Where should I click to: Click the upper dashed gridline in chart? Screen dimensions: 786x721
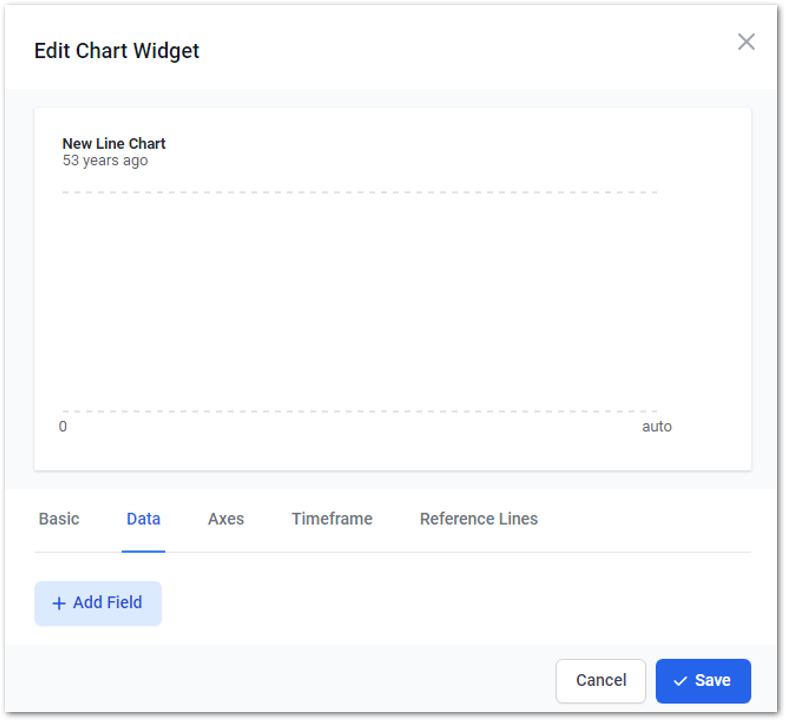coord(360,192)
